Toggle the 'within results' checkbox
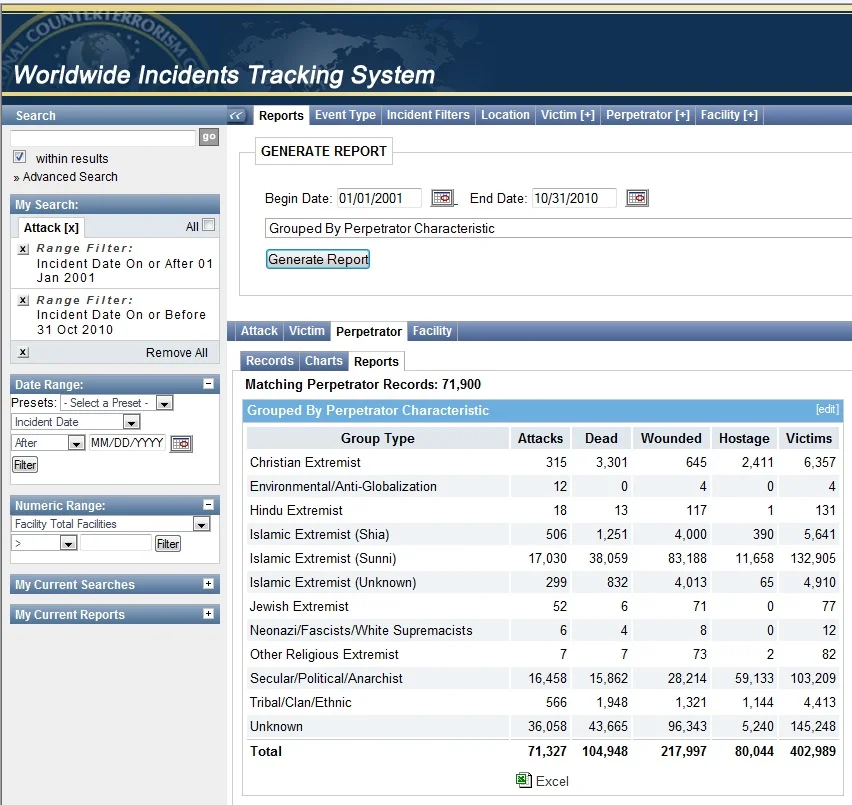The height and width of the screenshot is (805, 852). pos(20,158)
